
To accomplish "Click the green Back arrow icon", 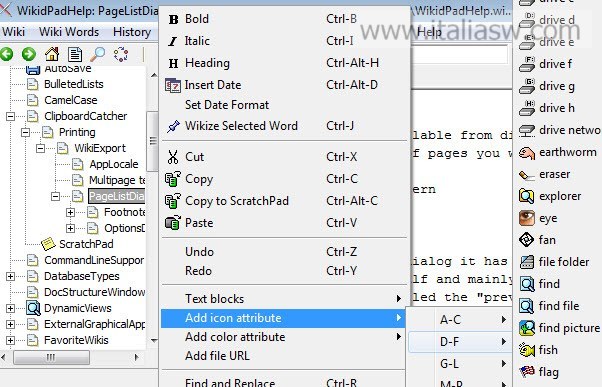I will [x=6, y=54].
